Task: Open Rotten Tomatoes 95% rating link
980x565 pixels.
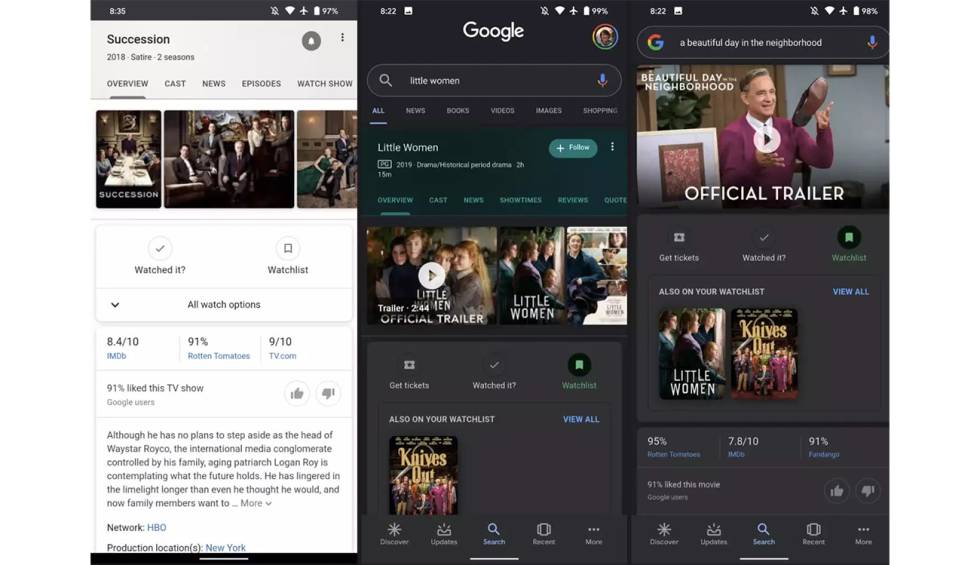Action: [x=674, y=454]
